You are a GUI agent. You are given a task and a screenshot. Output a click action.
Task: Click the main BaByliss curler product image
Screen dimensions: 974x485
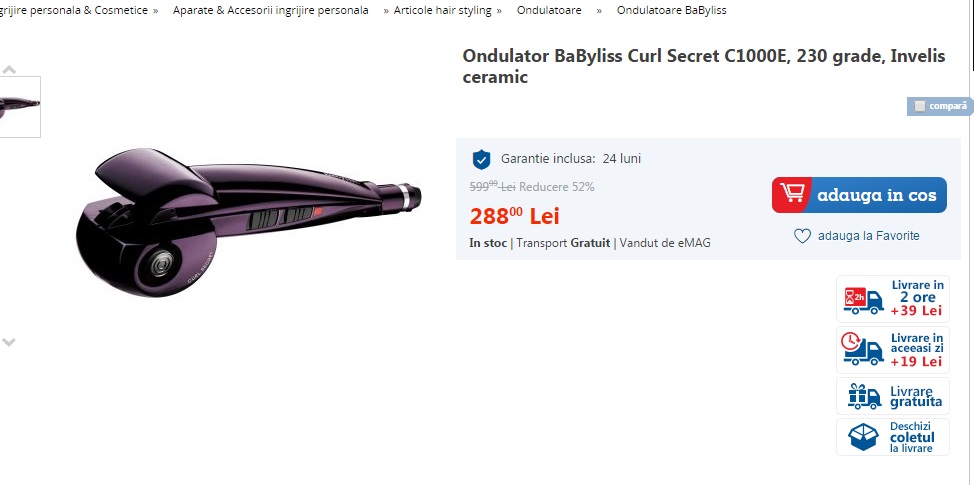[248, 222]
